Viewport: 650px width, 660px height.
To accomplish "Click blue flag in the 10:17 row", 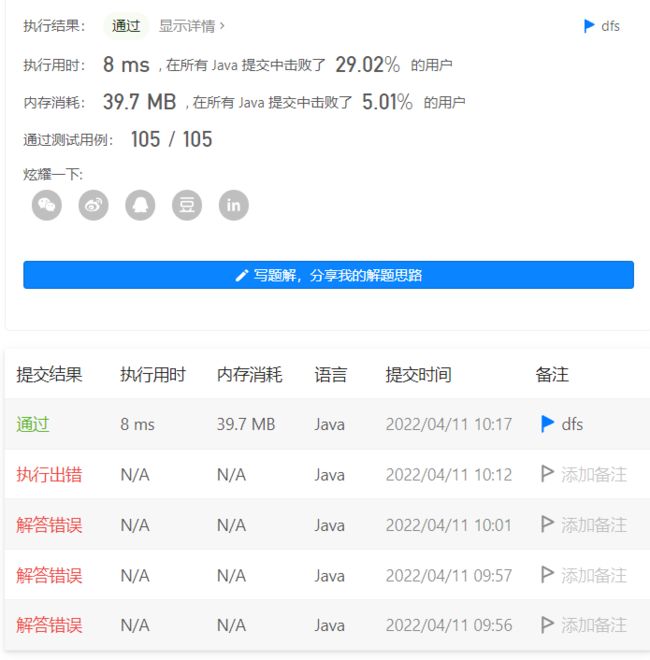I will pyautogui.click(x=547, y=423).
